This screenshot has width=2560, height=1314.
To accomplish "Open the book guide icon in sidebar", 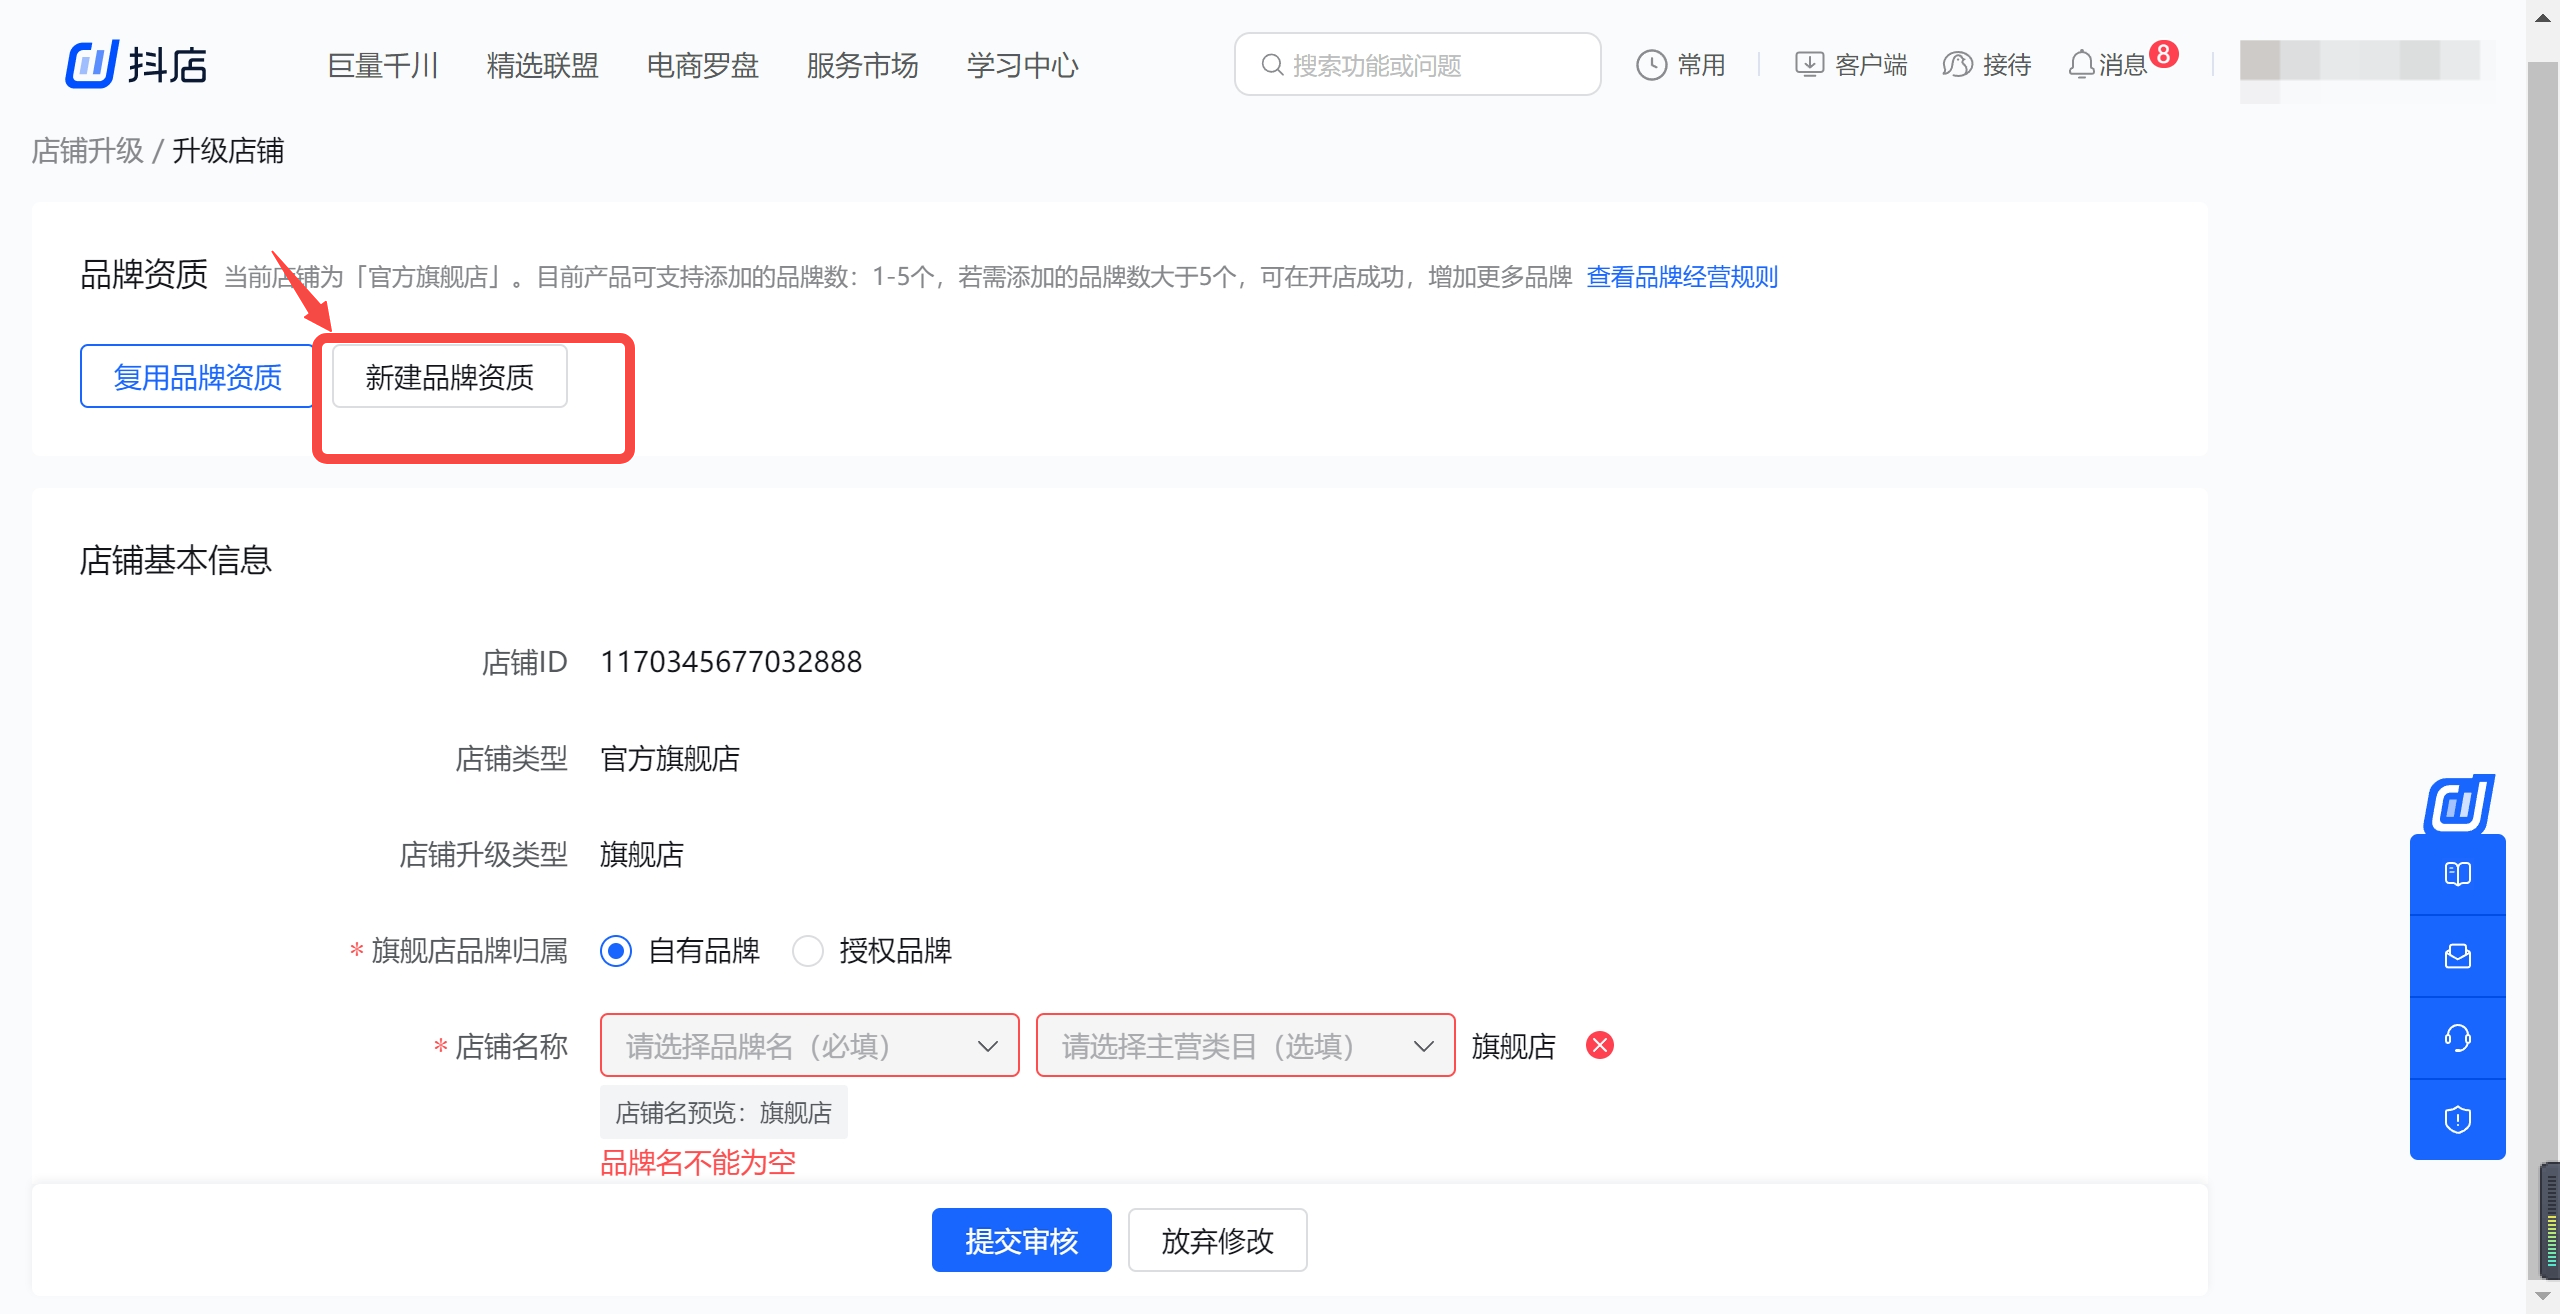I will point(2458,874).
